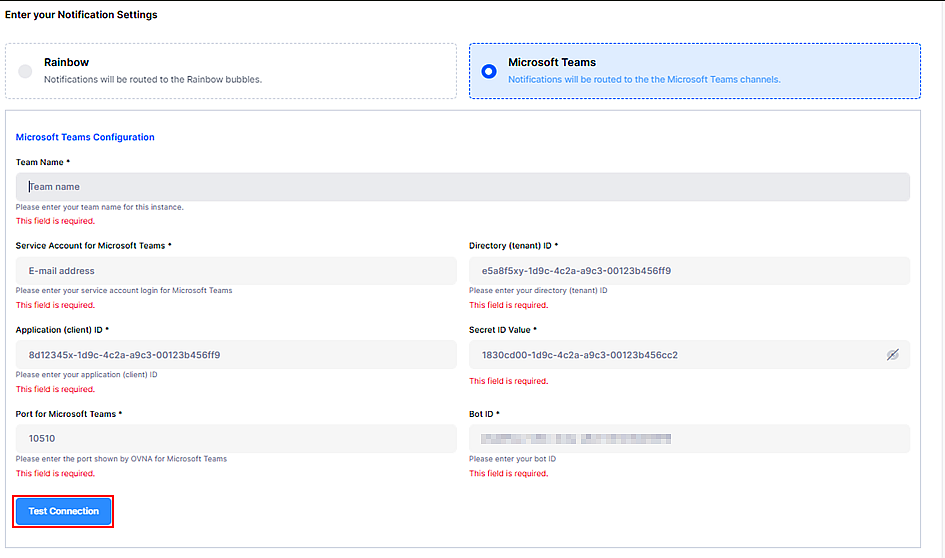Viewport: 945px width, 558px height.
Task: Select the Rainbow radio button
Action: click(x=25, y=71)
